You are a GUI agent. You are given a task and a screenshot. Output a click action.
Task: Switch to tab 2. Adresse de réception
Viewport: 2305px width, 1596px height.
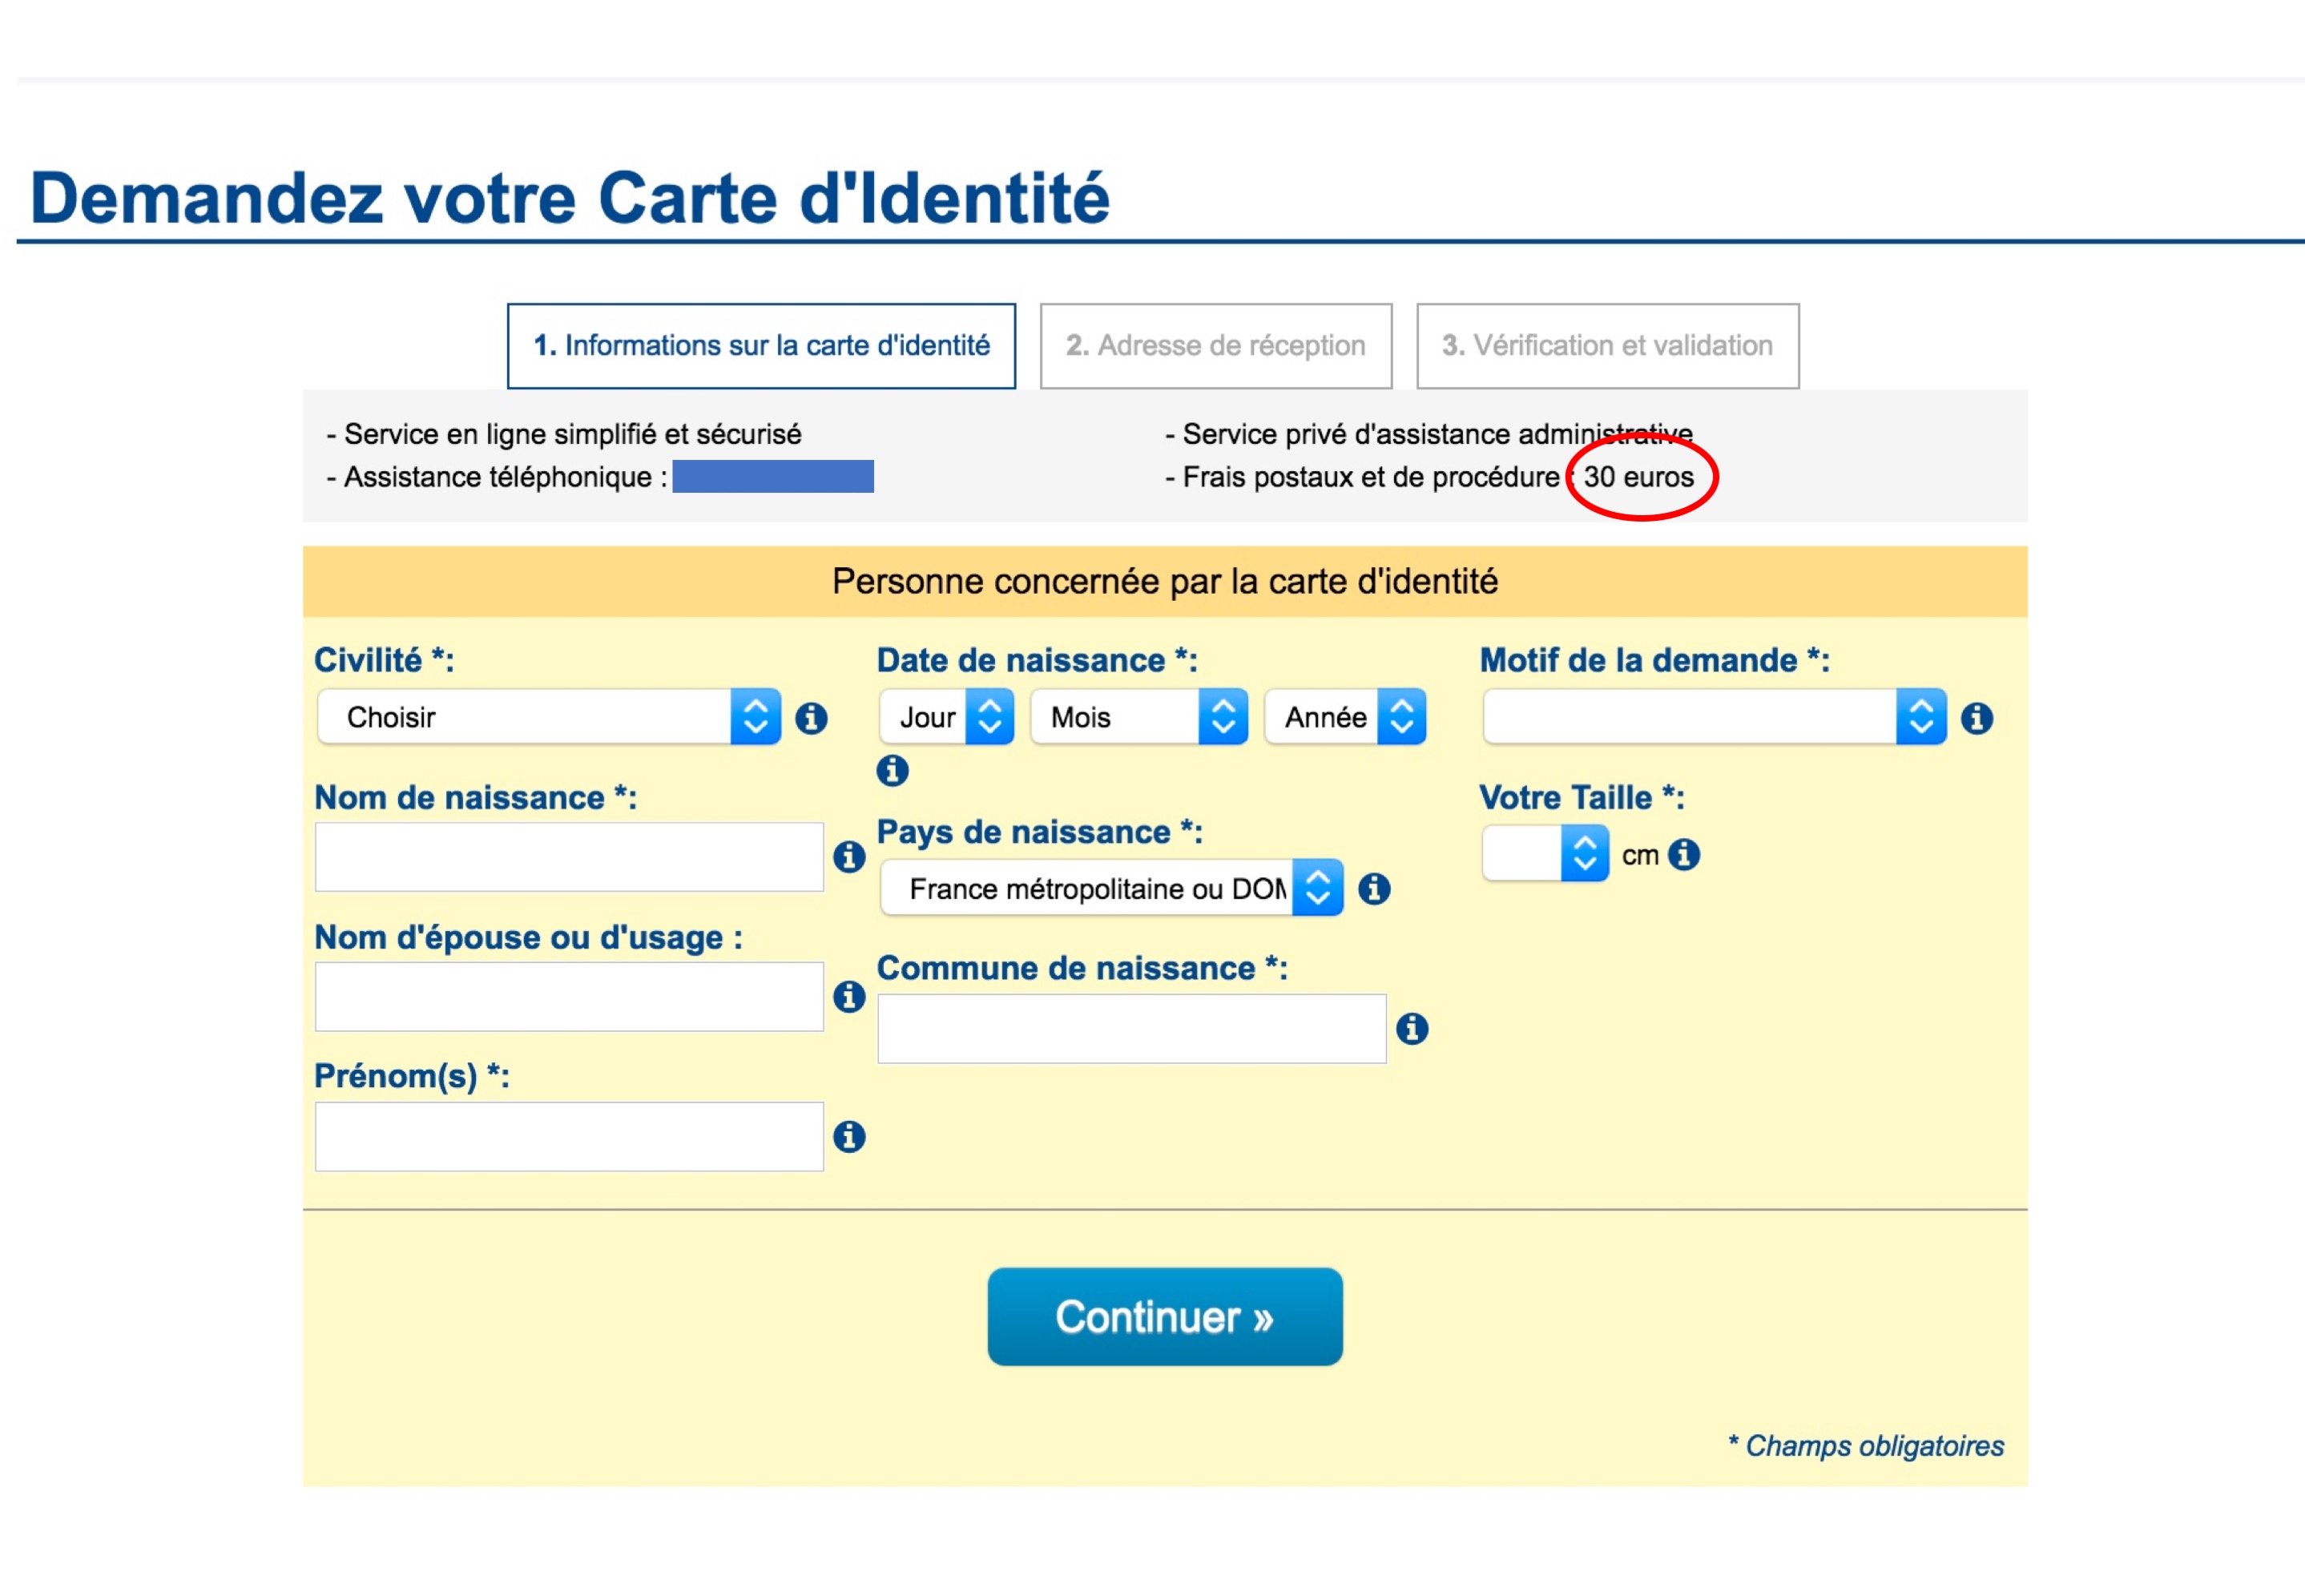(1216, 346)
